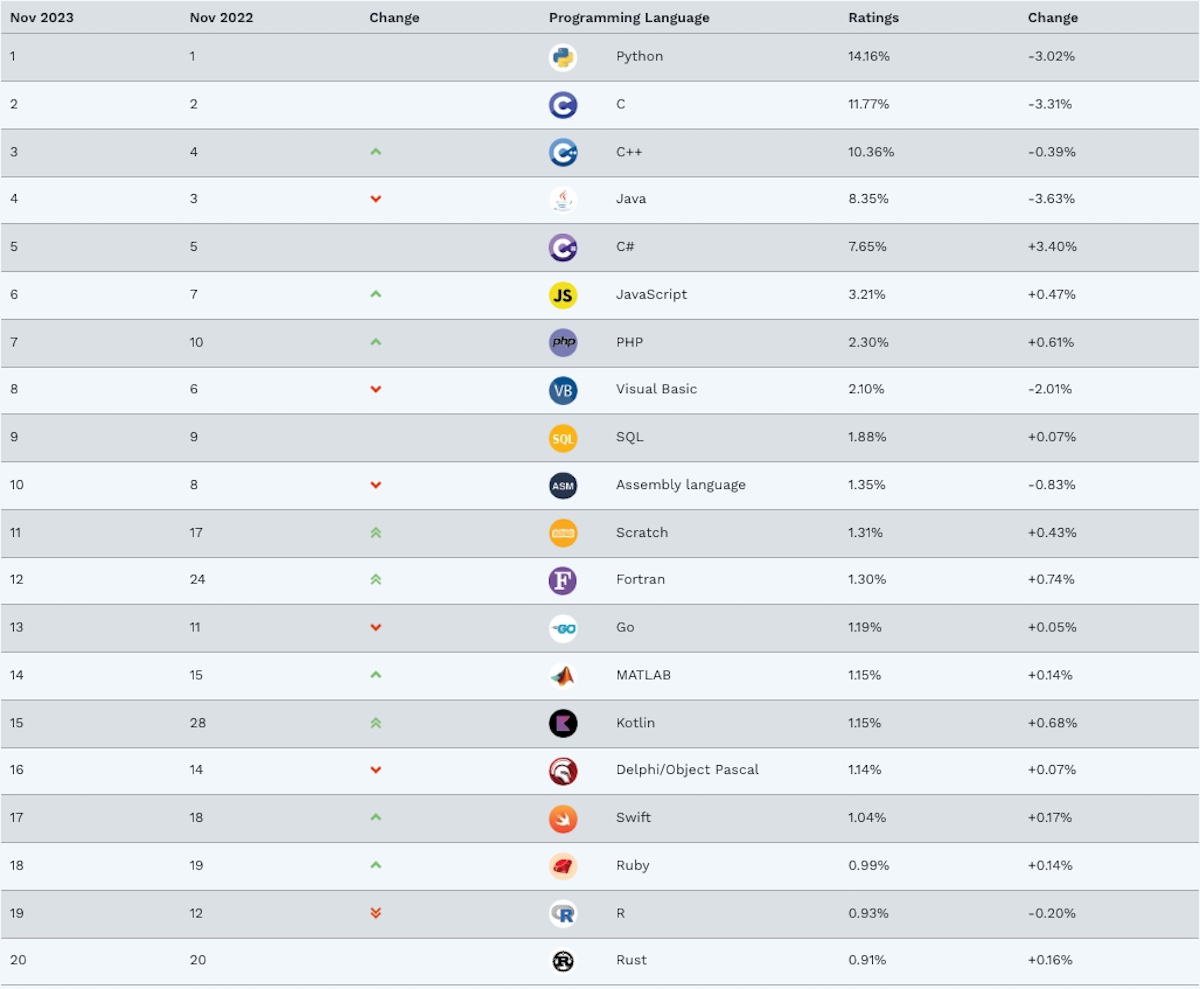The height and width of the screenshot is (989, 1200).
Task: Click the Kotlin logo icon
Action: pyautogui.click(x=563, y=723)
